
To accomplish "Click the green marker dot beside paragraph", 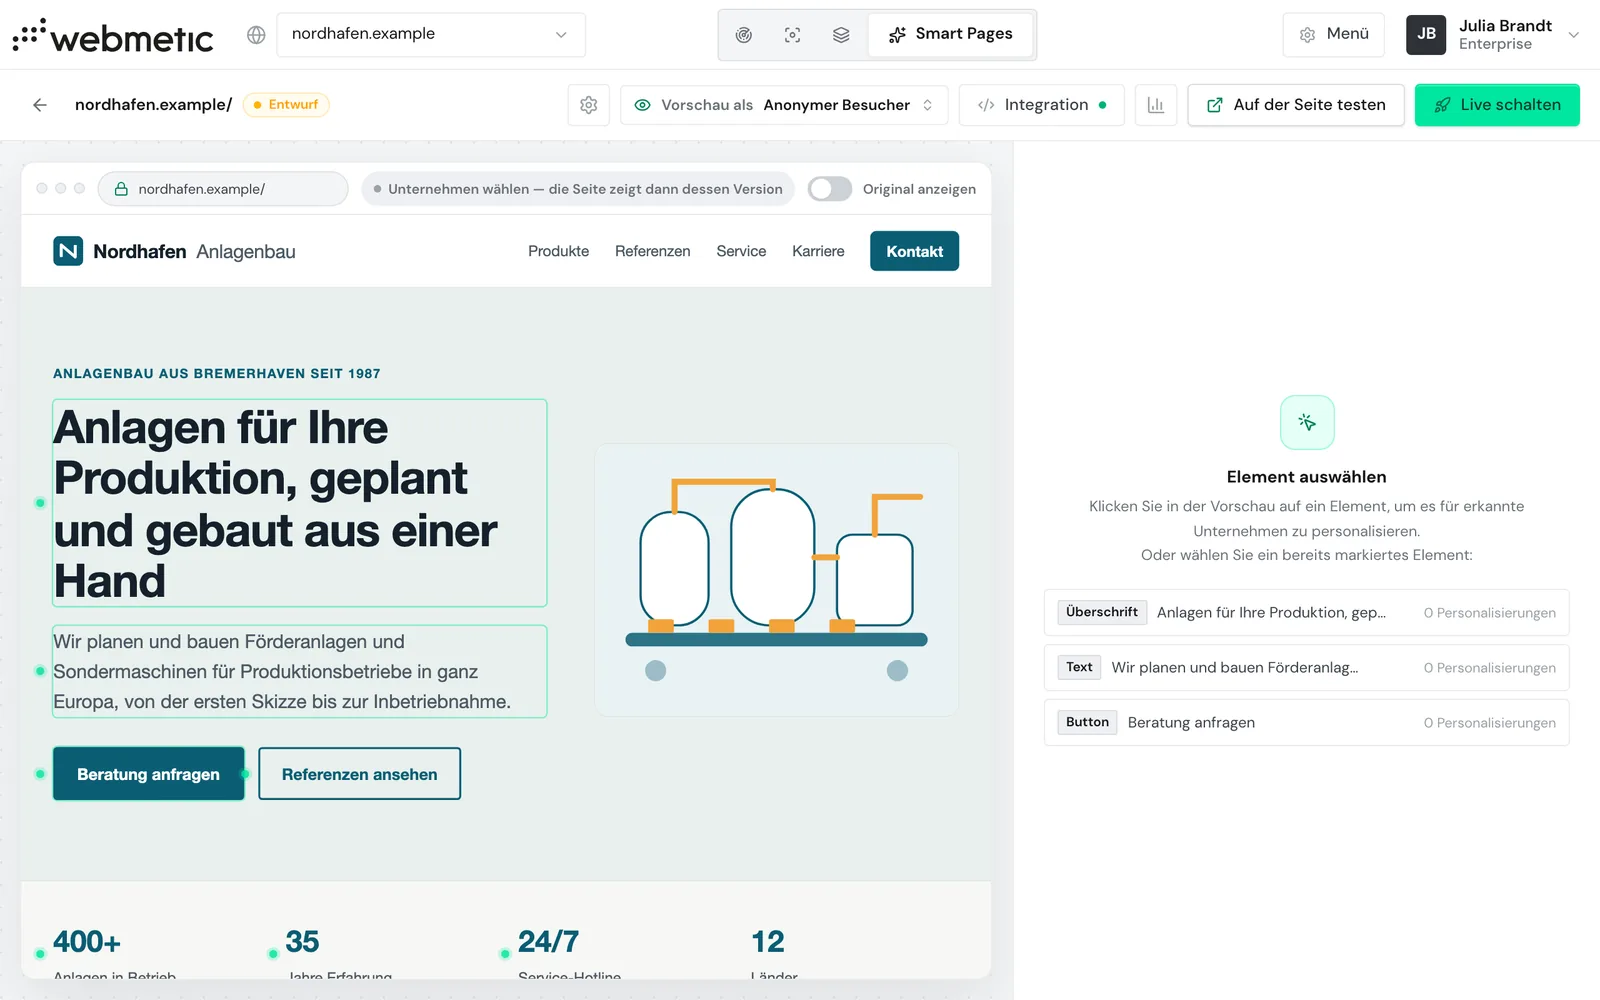I will coord(40,671).
